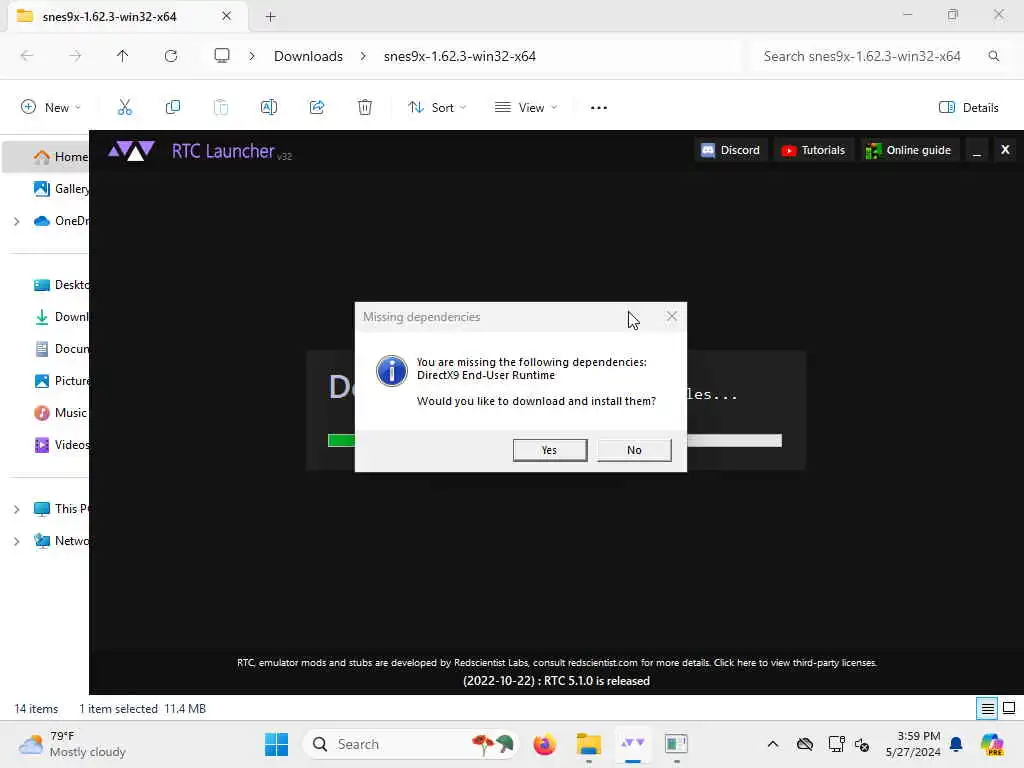This screenshot has height=768, width=1024.
Task: Click the Rename icon in File Explorer
Action: [x=269, y=108]
